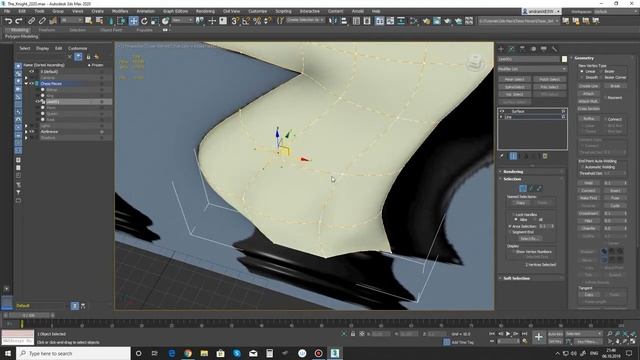Click the Redo arrow icon
The width and height of the screenshot is (640, 360).
19,21
